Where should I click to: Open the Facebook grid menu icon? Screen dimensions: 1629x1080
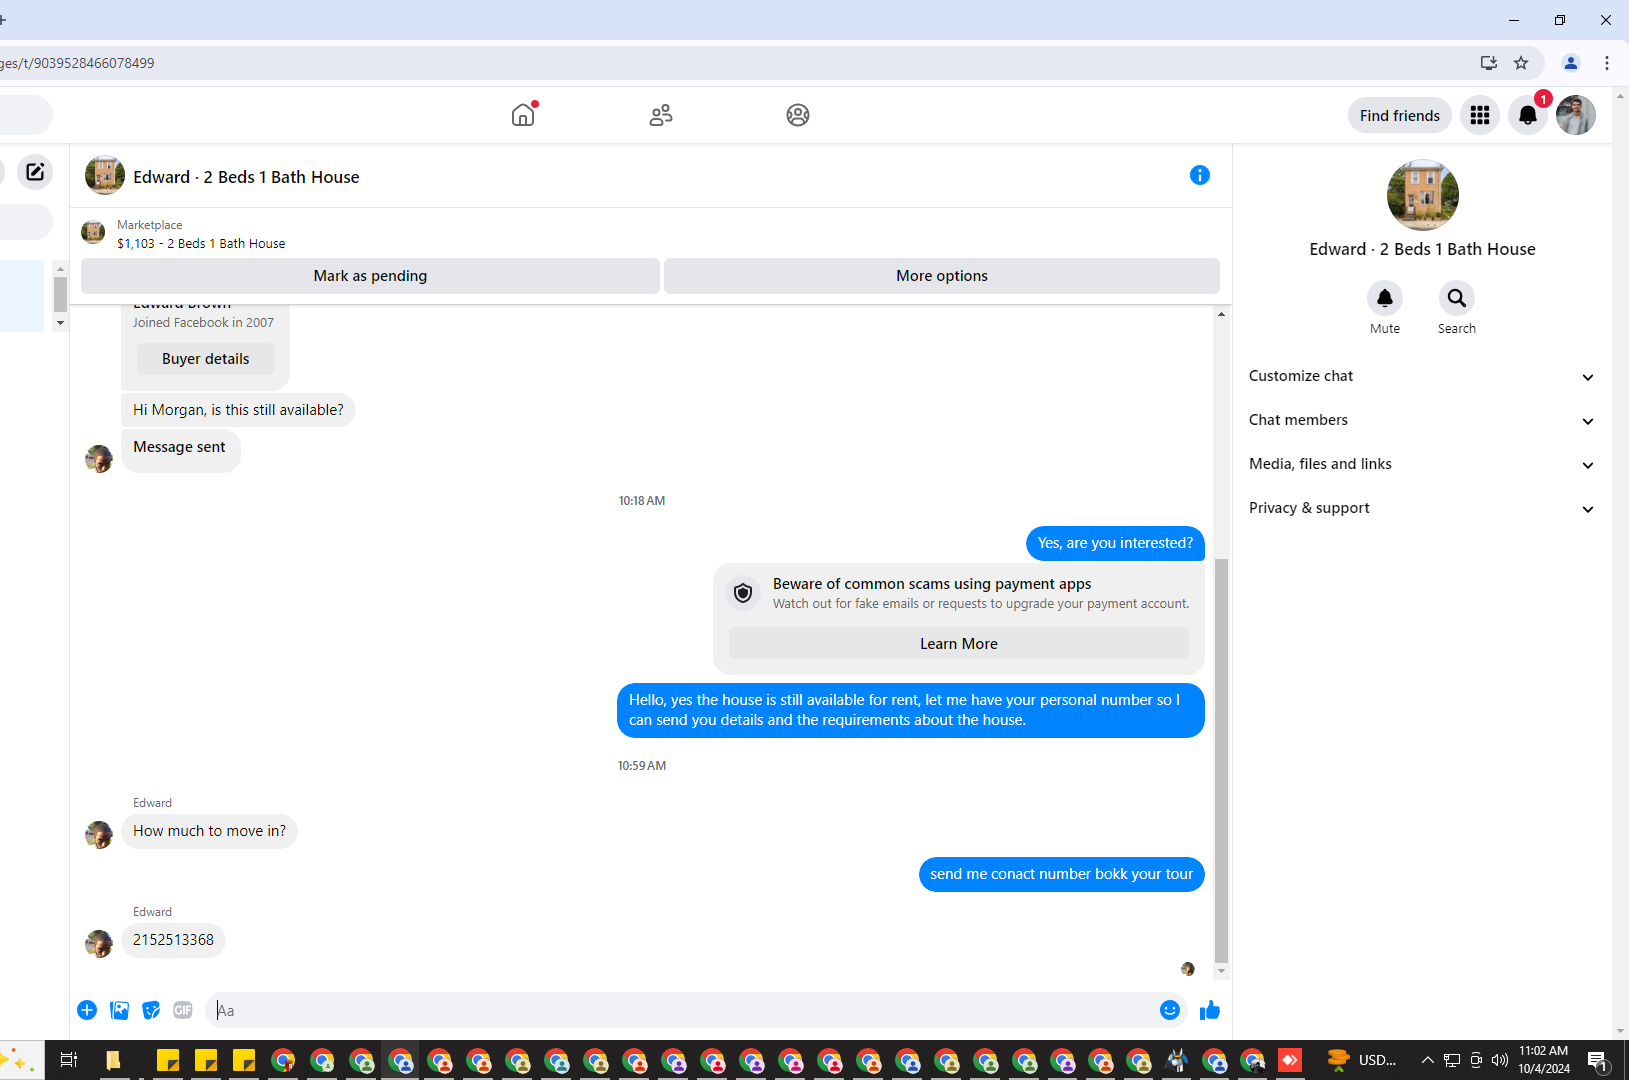click(x=1480, y=115)
